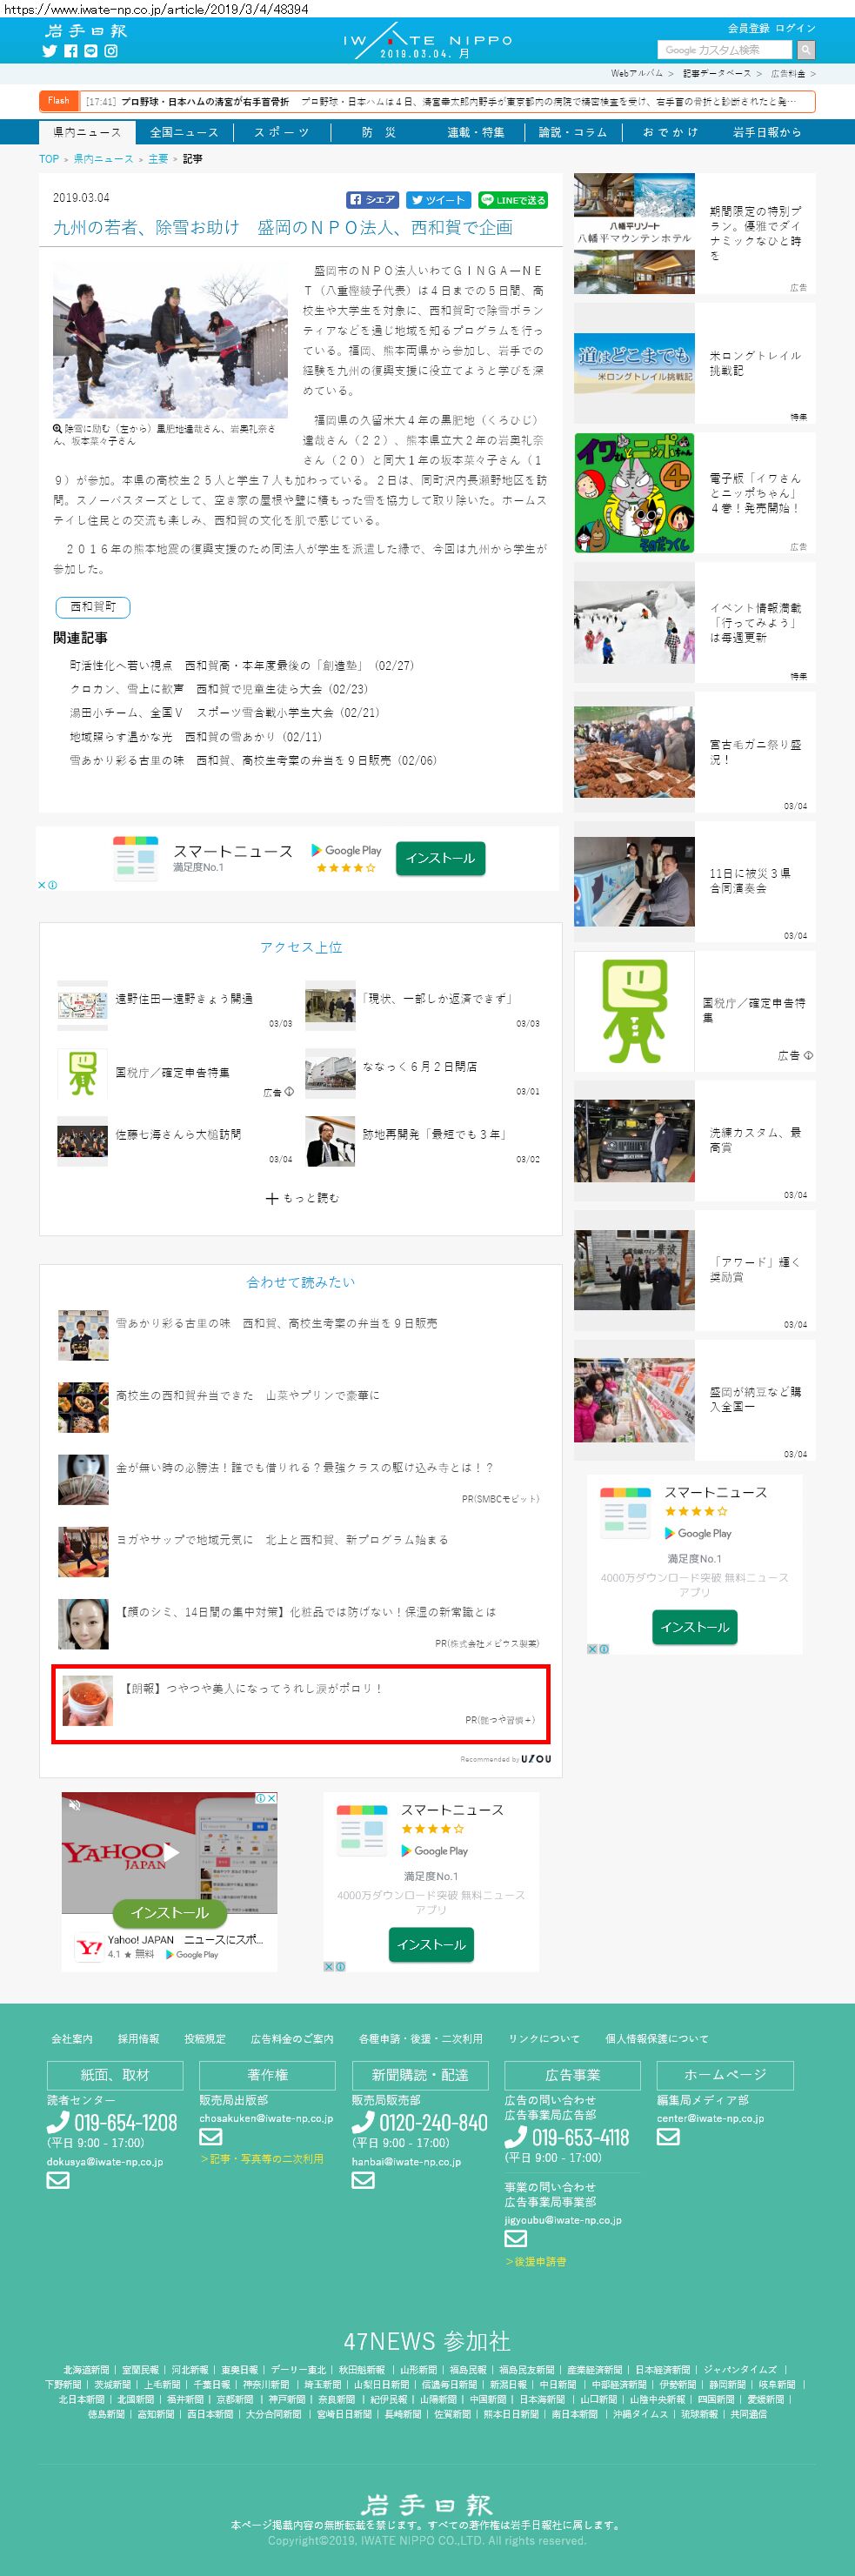Open the ログイン link
855x2576 pixels.
[795, 28]
